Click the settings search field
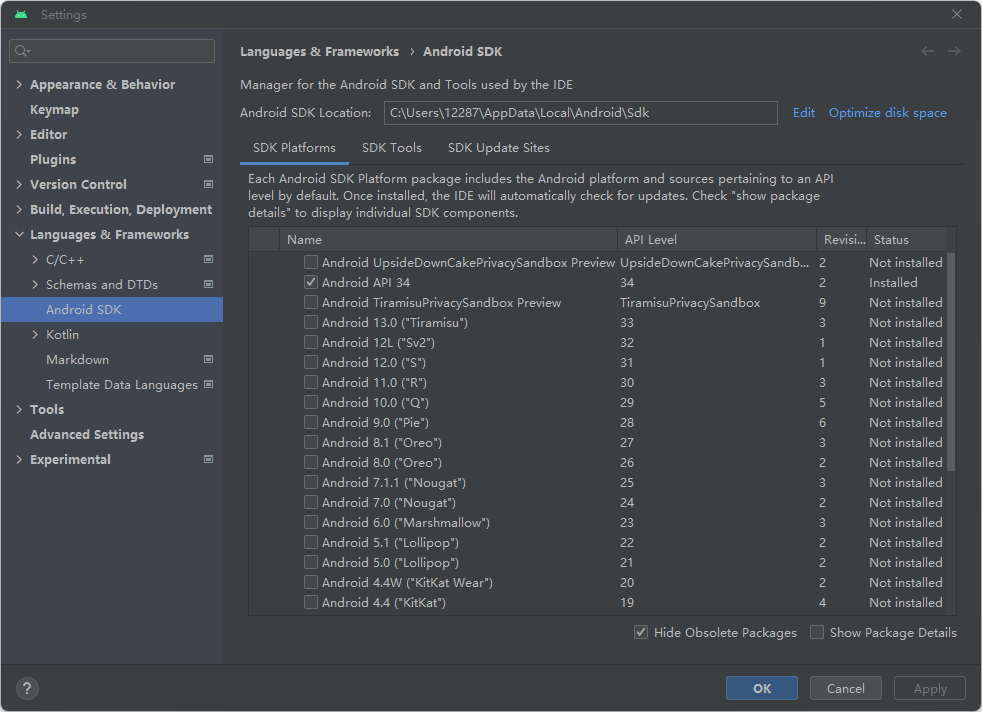Screen dimensions: 982x712 point(112,51)
